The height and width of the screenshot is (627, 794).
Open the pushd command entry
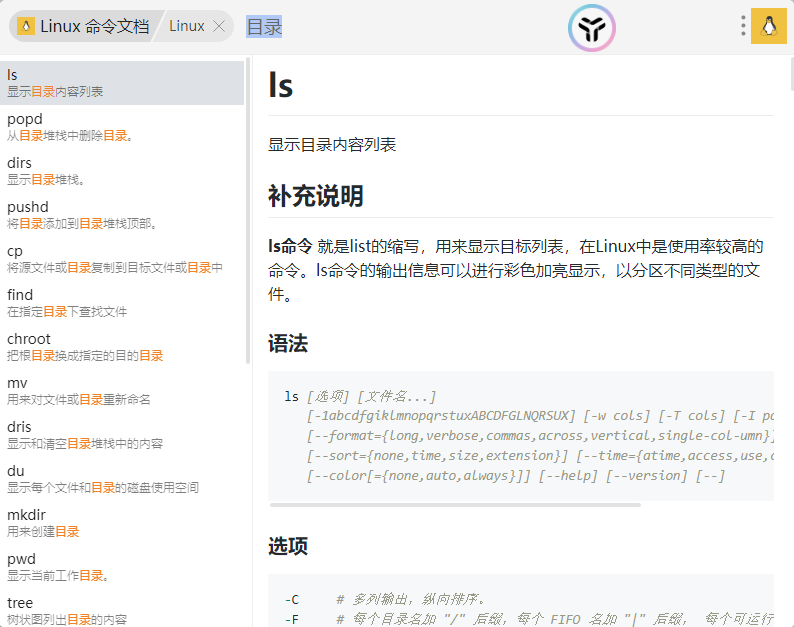click(x=122, y=215)
